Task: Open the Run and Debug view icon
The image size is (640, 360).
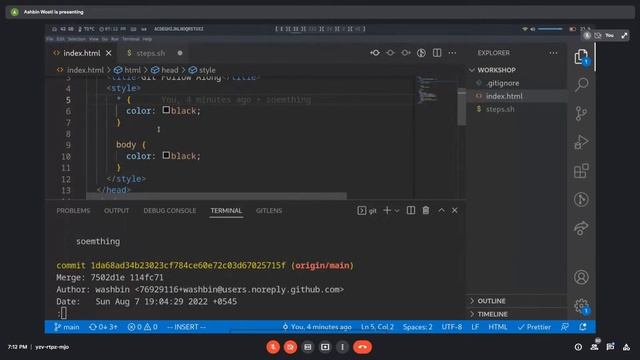Action: pos(581,142)
